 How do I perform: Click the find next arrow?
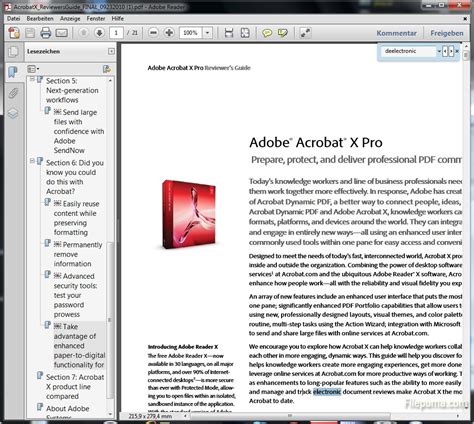click(x=451, y=51)
